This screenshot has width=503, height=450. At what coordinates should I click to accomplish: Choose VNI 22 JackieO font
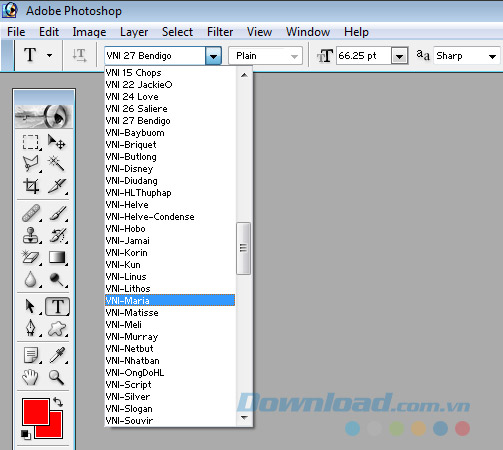click(x=170, y=85)
